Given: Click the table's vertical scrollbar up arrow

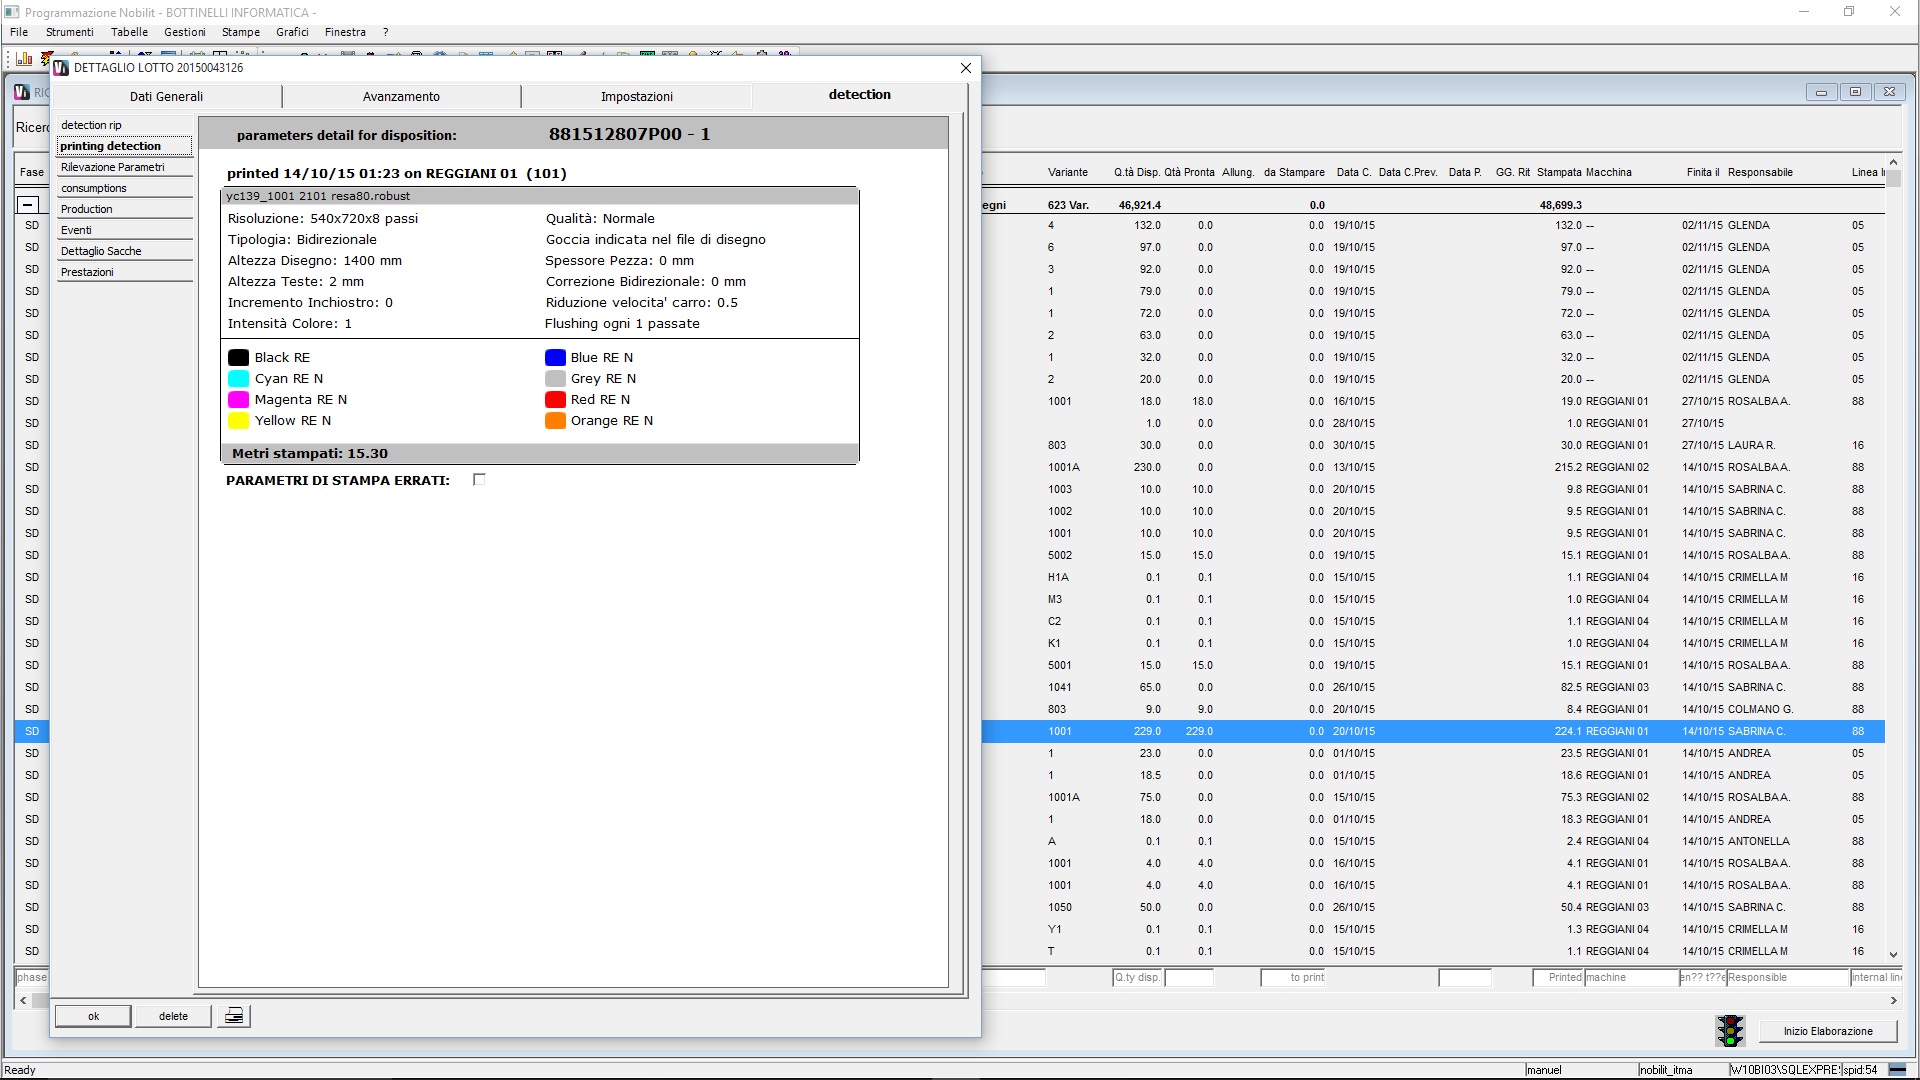Looking at the screenshot, I should click(1893, 162).
